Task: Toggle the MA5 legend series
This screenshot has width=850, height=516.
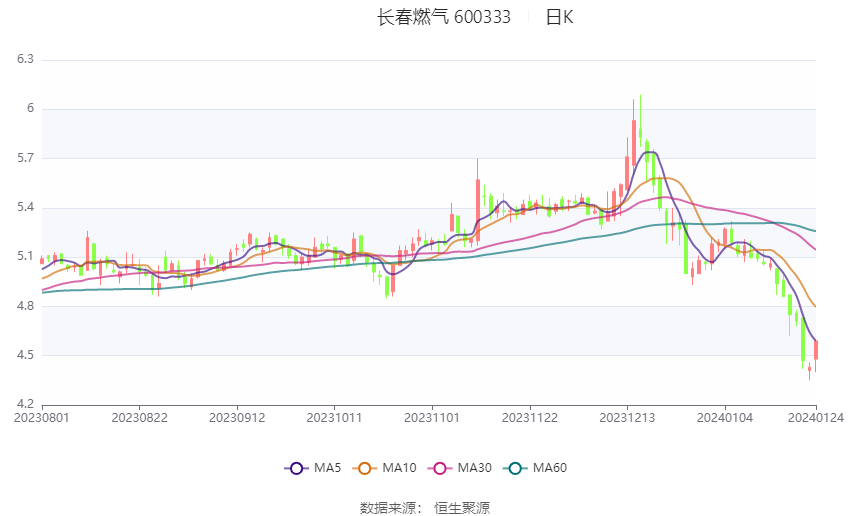Action: tap(313, 468)
